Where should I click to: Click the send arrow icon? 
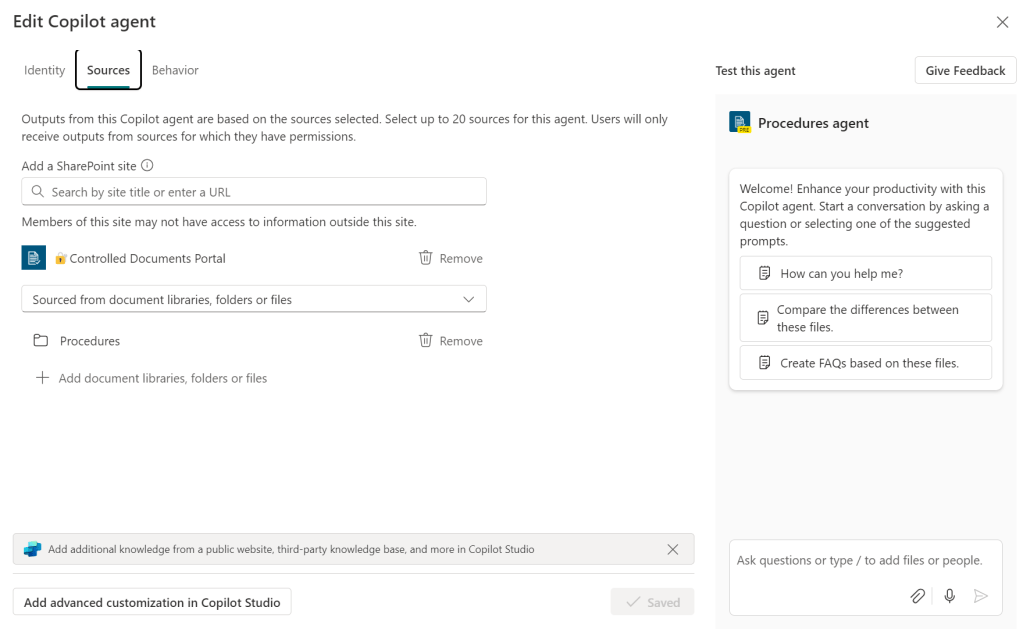(x=981, y=596)
